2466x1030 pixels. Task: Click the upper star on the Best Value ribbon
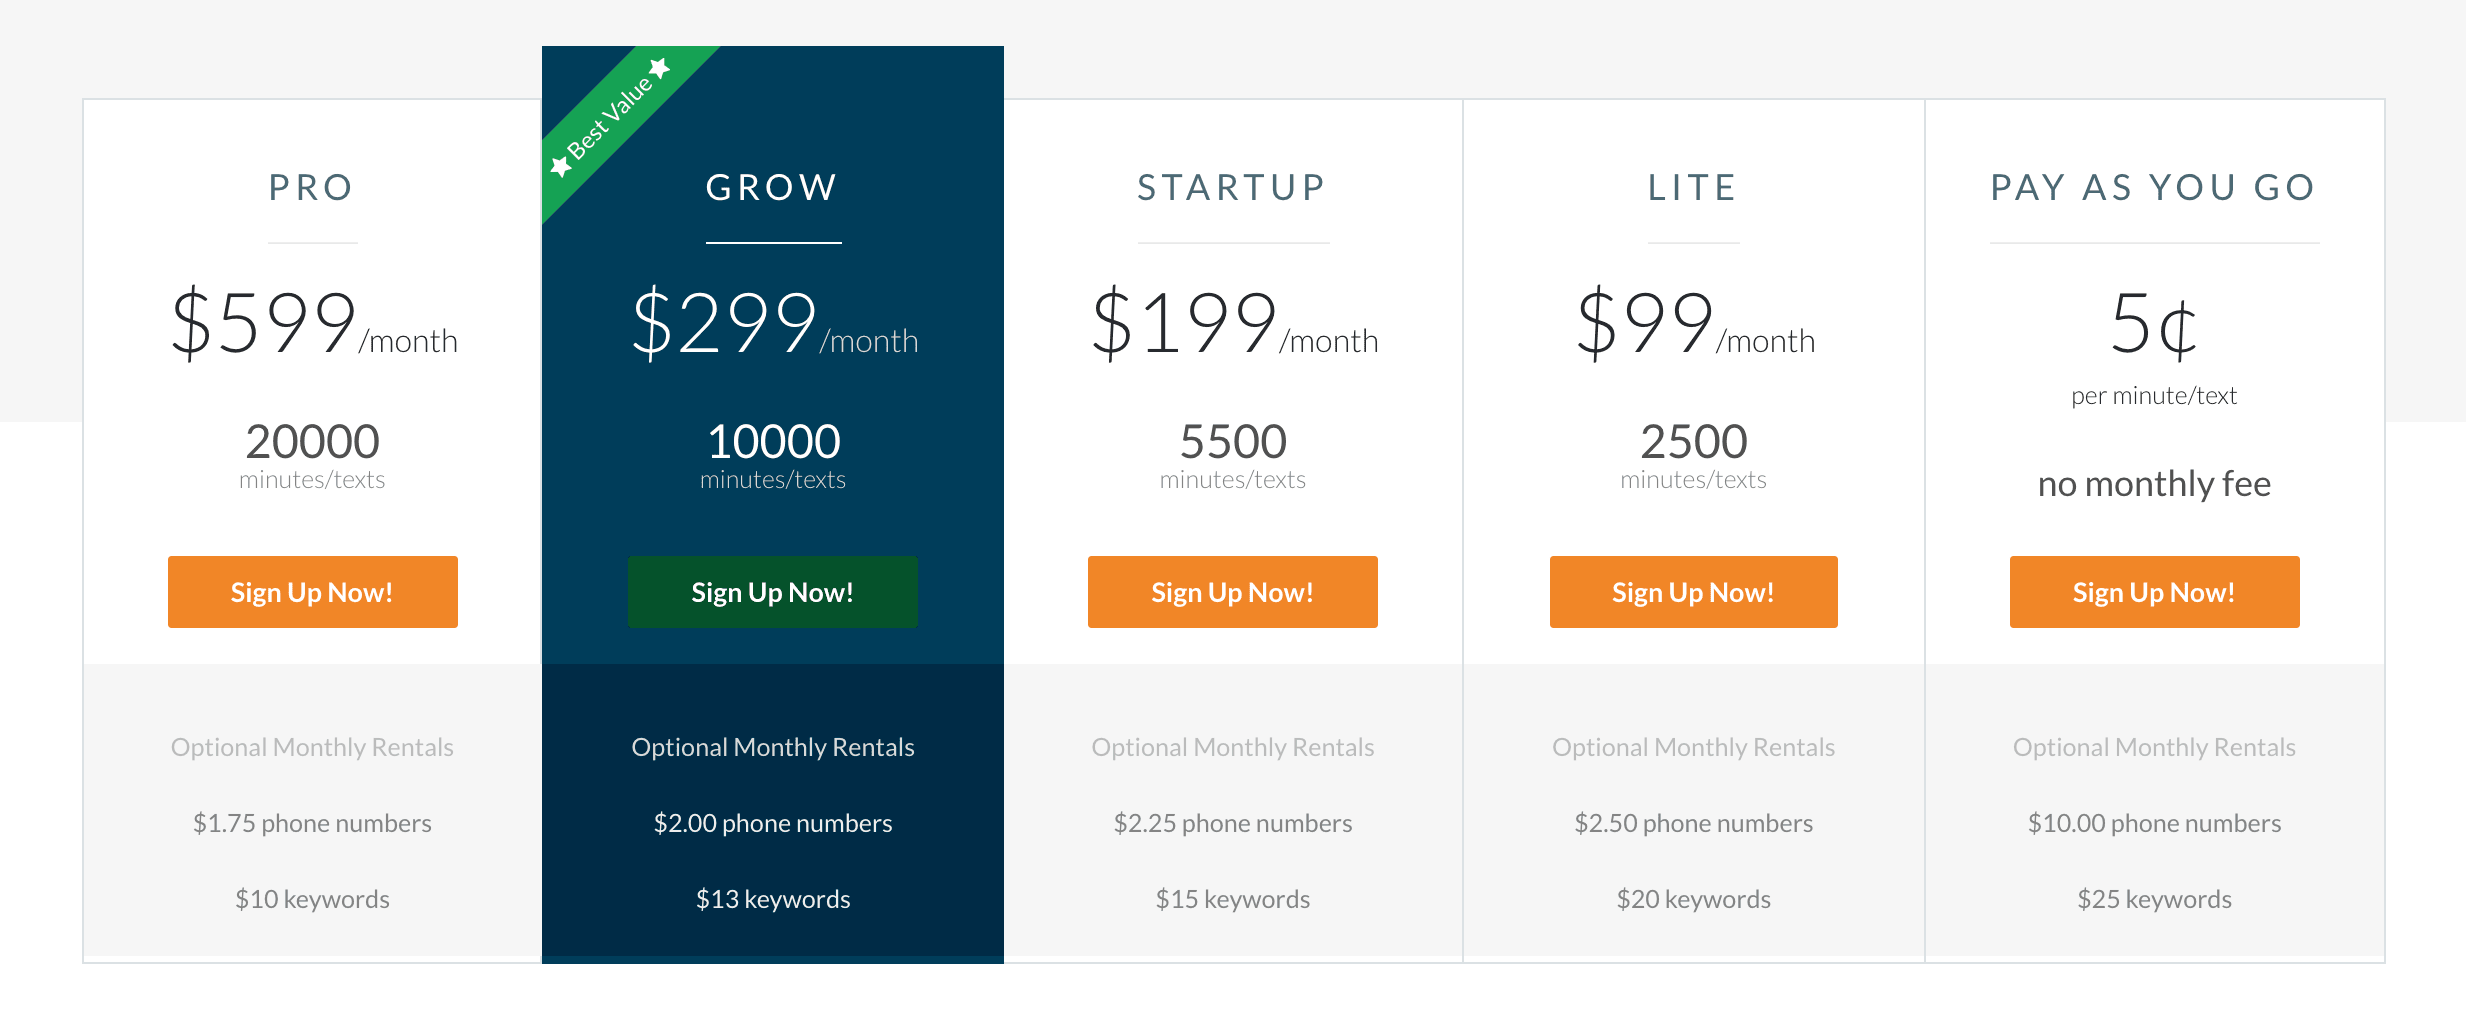(x=659, y=68)
